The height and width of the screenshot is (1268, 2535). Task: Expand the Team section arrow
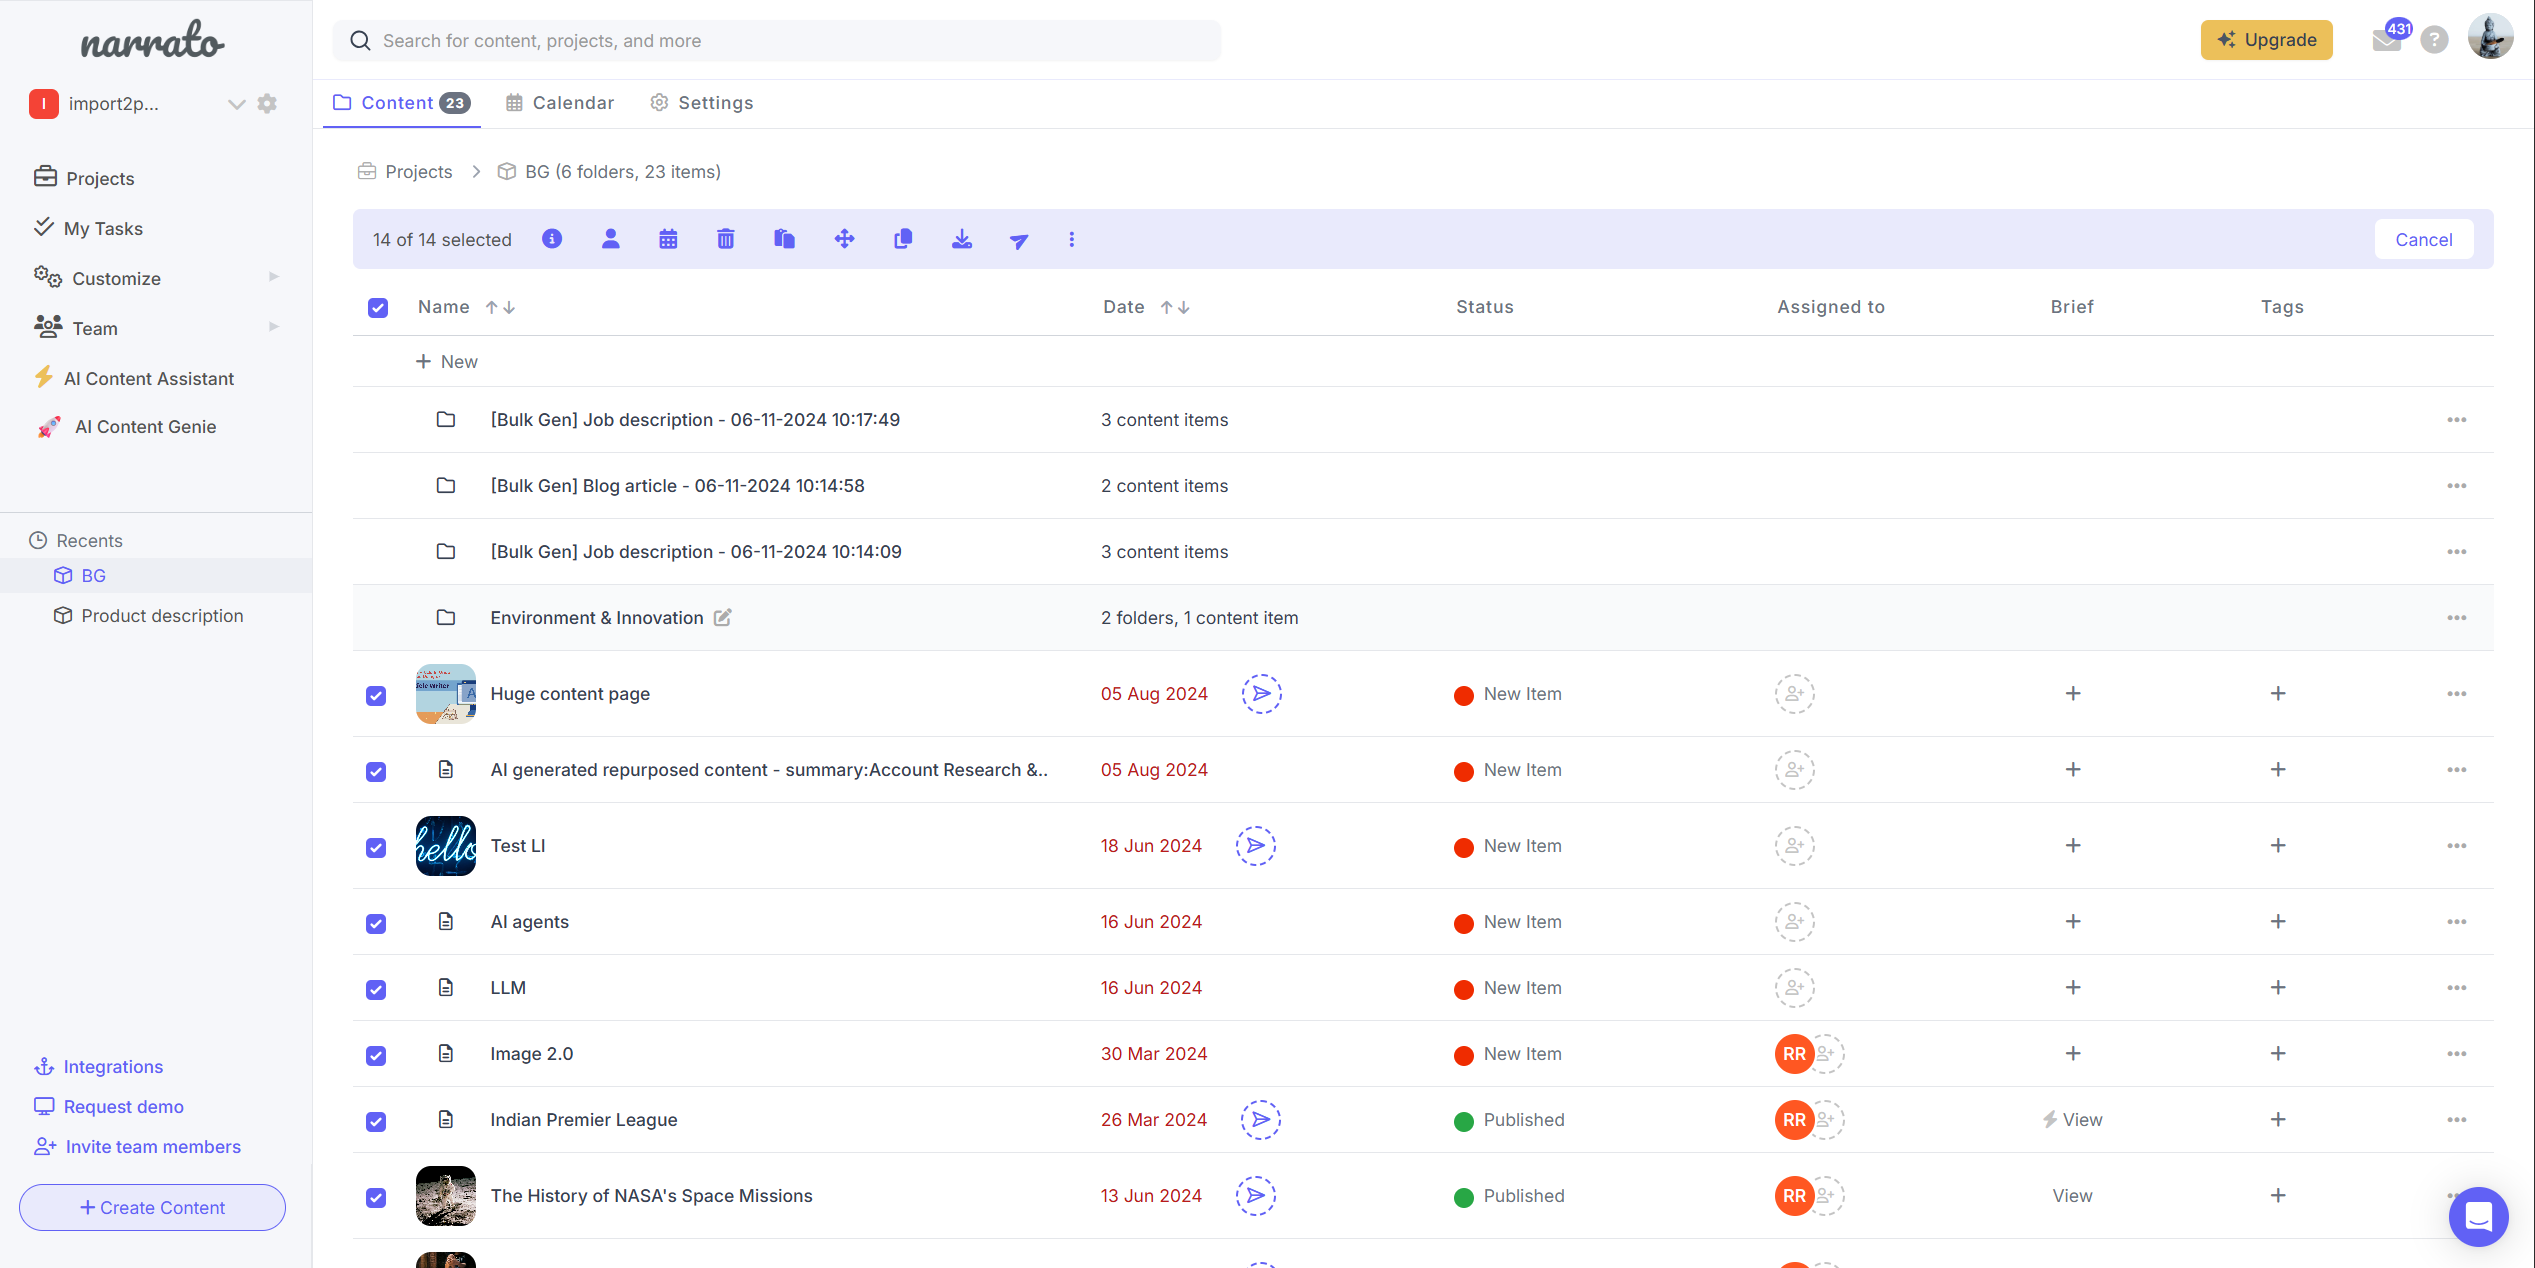click(273, 327)
